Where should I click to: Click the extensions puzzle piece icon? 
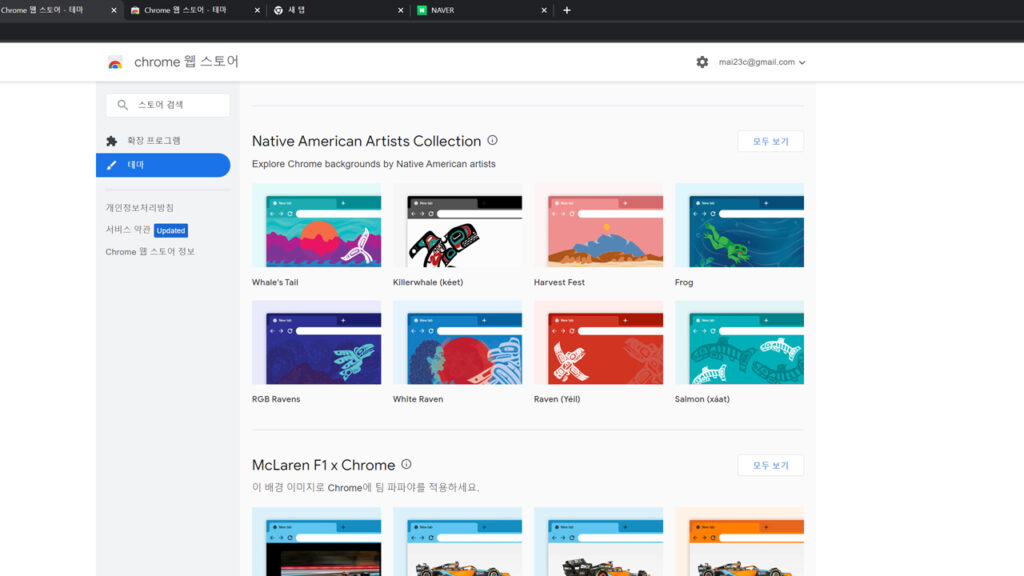pos(112,141)
